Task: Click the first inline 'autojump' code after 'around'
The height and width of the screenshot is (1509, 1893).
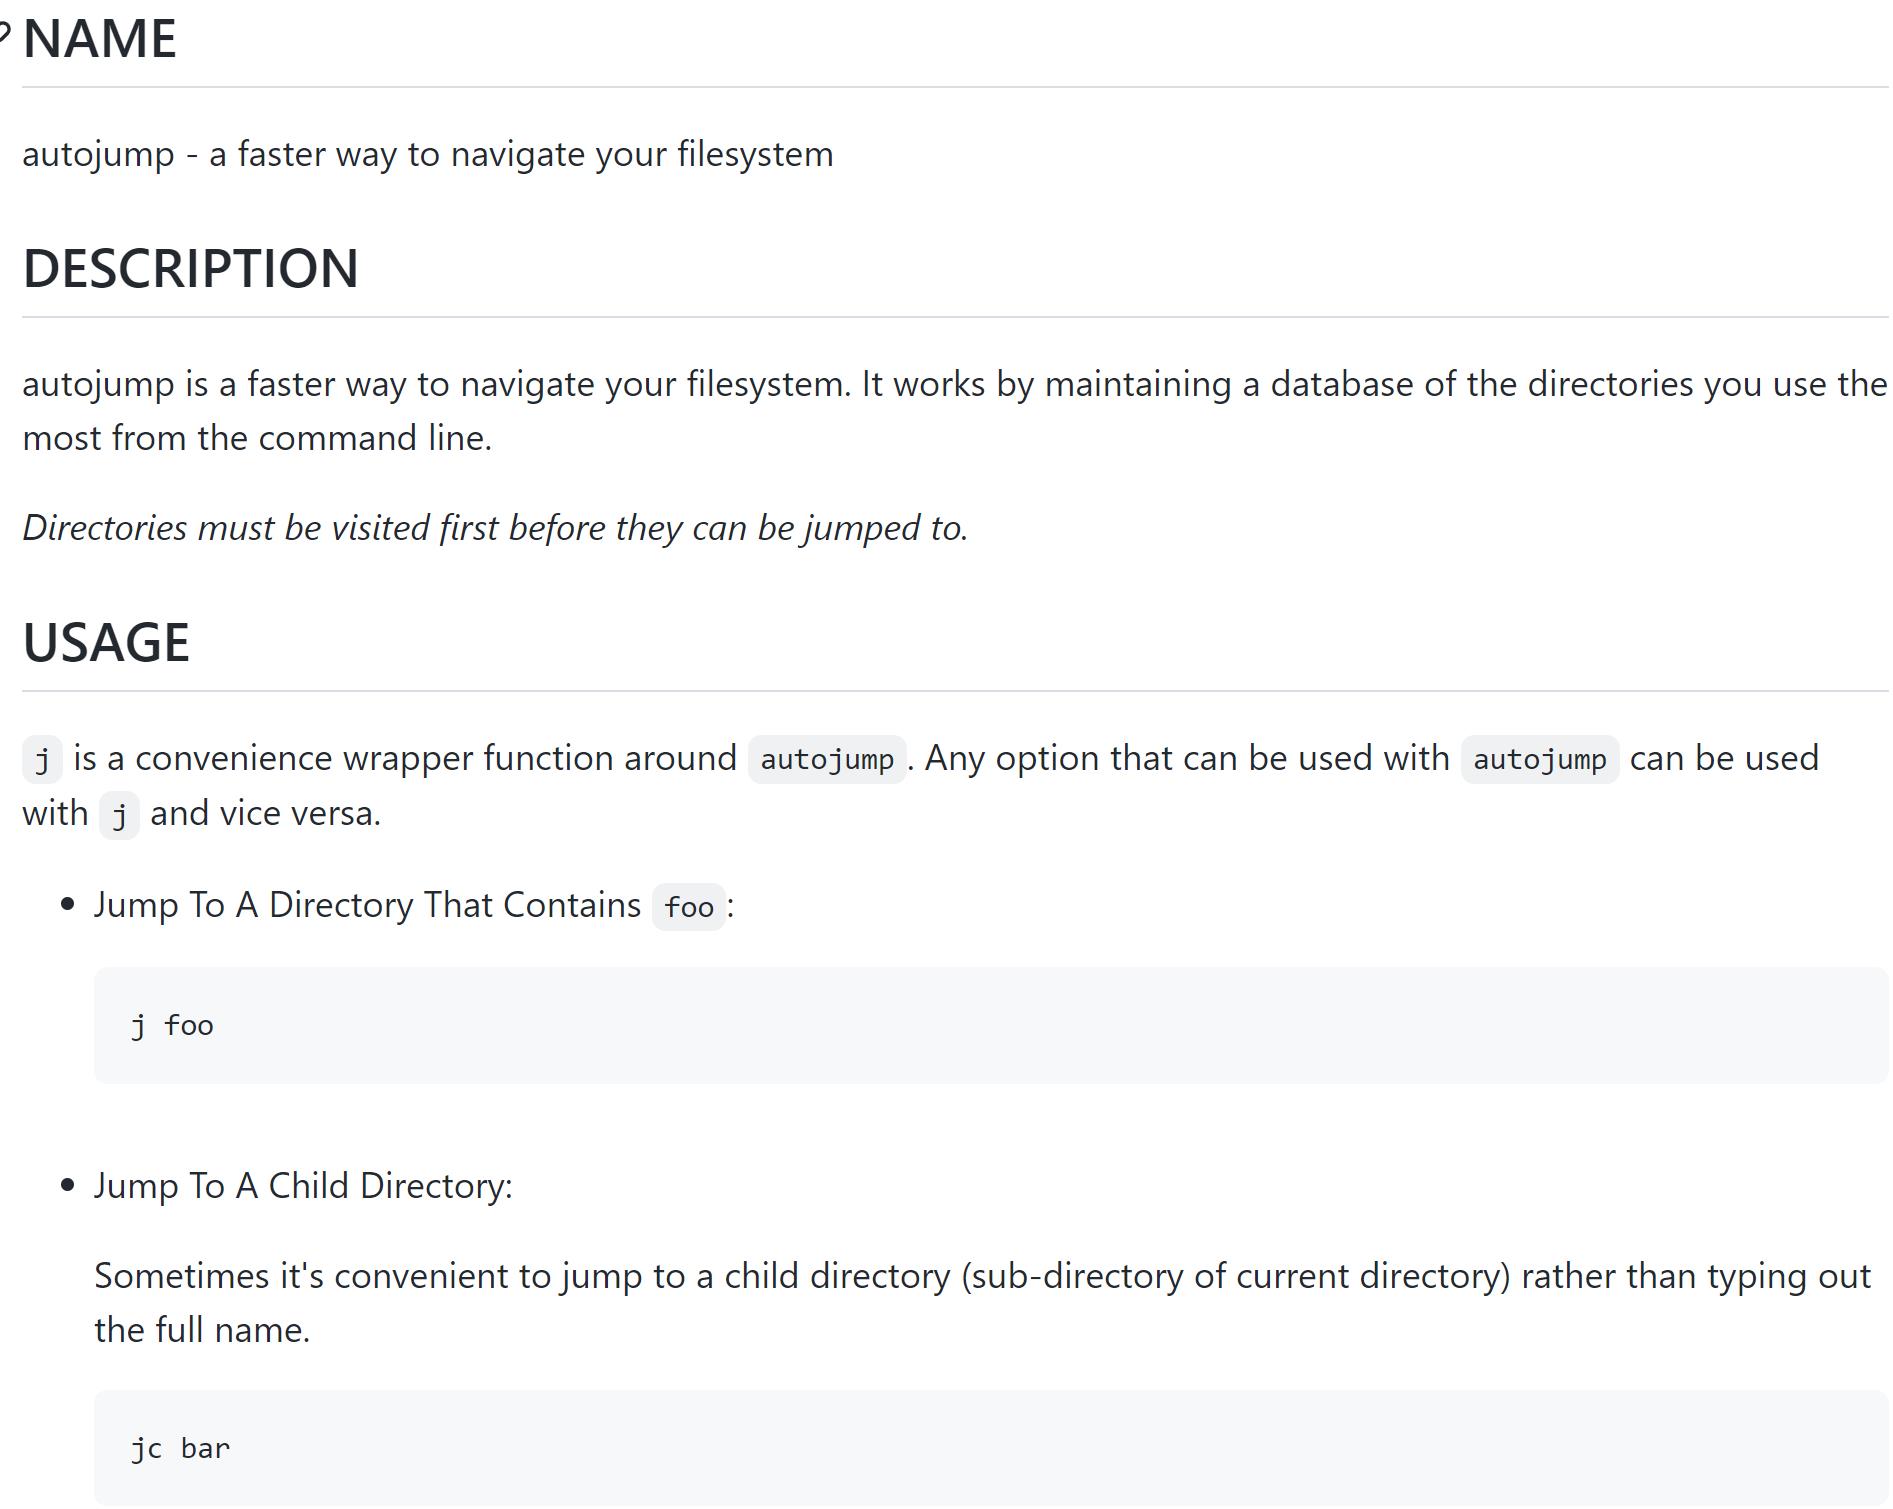Action: tap(826, 759)
